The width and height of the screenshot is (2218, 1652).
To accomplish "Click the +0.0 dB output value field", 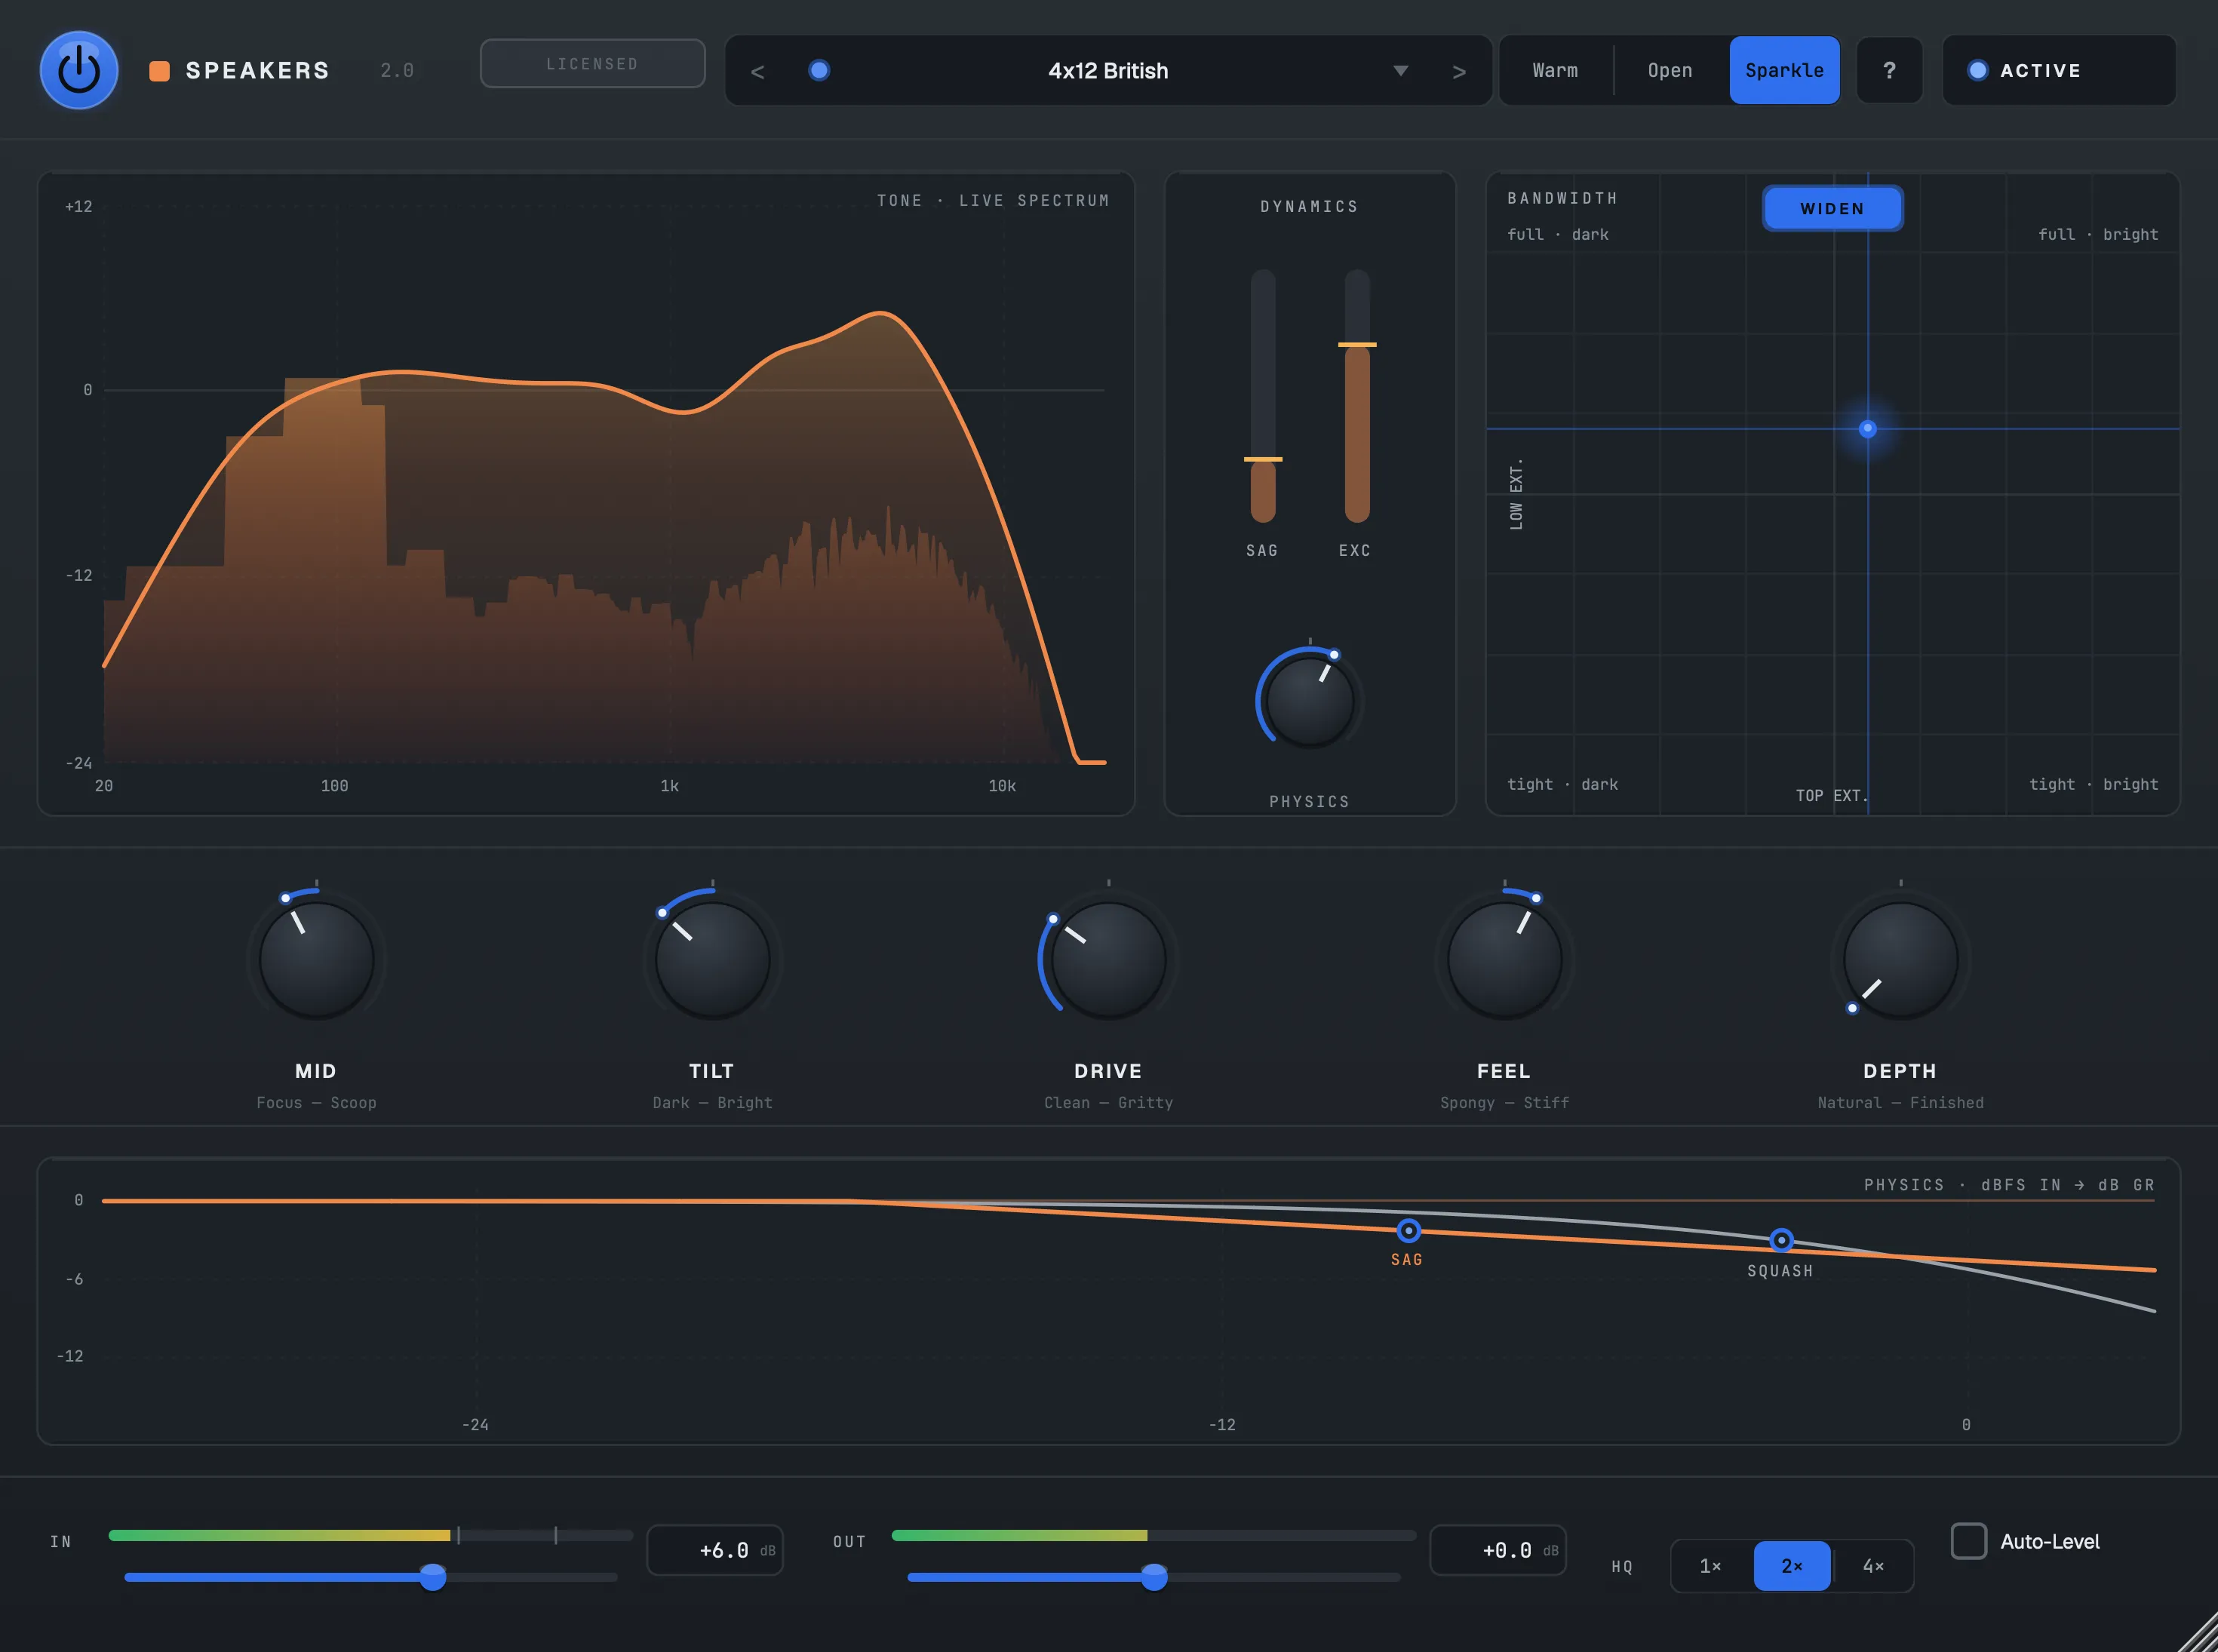I will coord(1498,1550).
